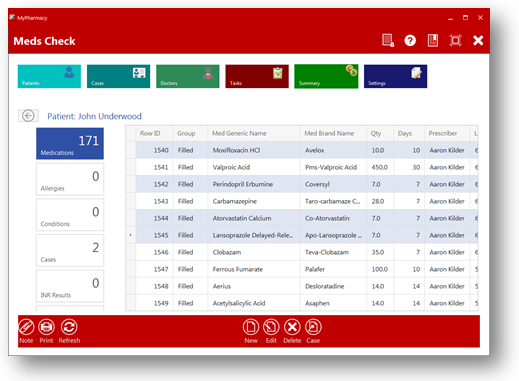Select the Acetylsalicylic Acid cell
The image size is (519, 381).
pos(254,303)
